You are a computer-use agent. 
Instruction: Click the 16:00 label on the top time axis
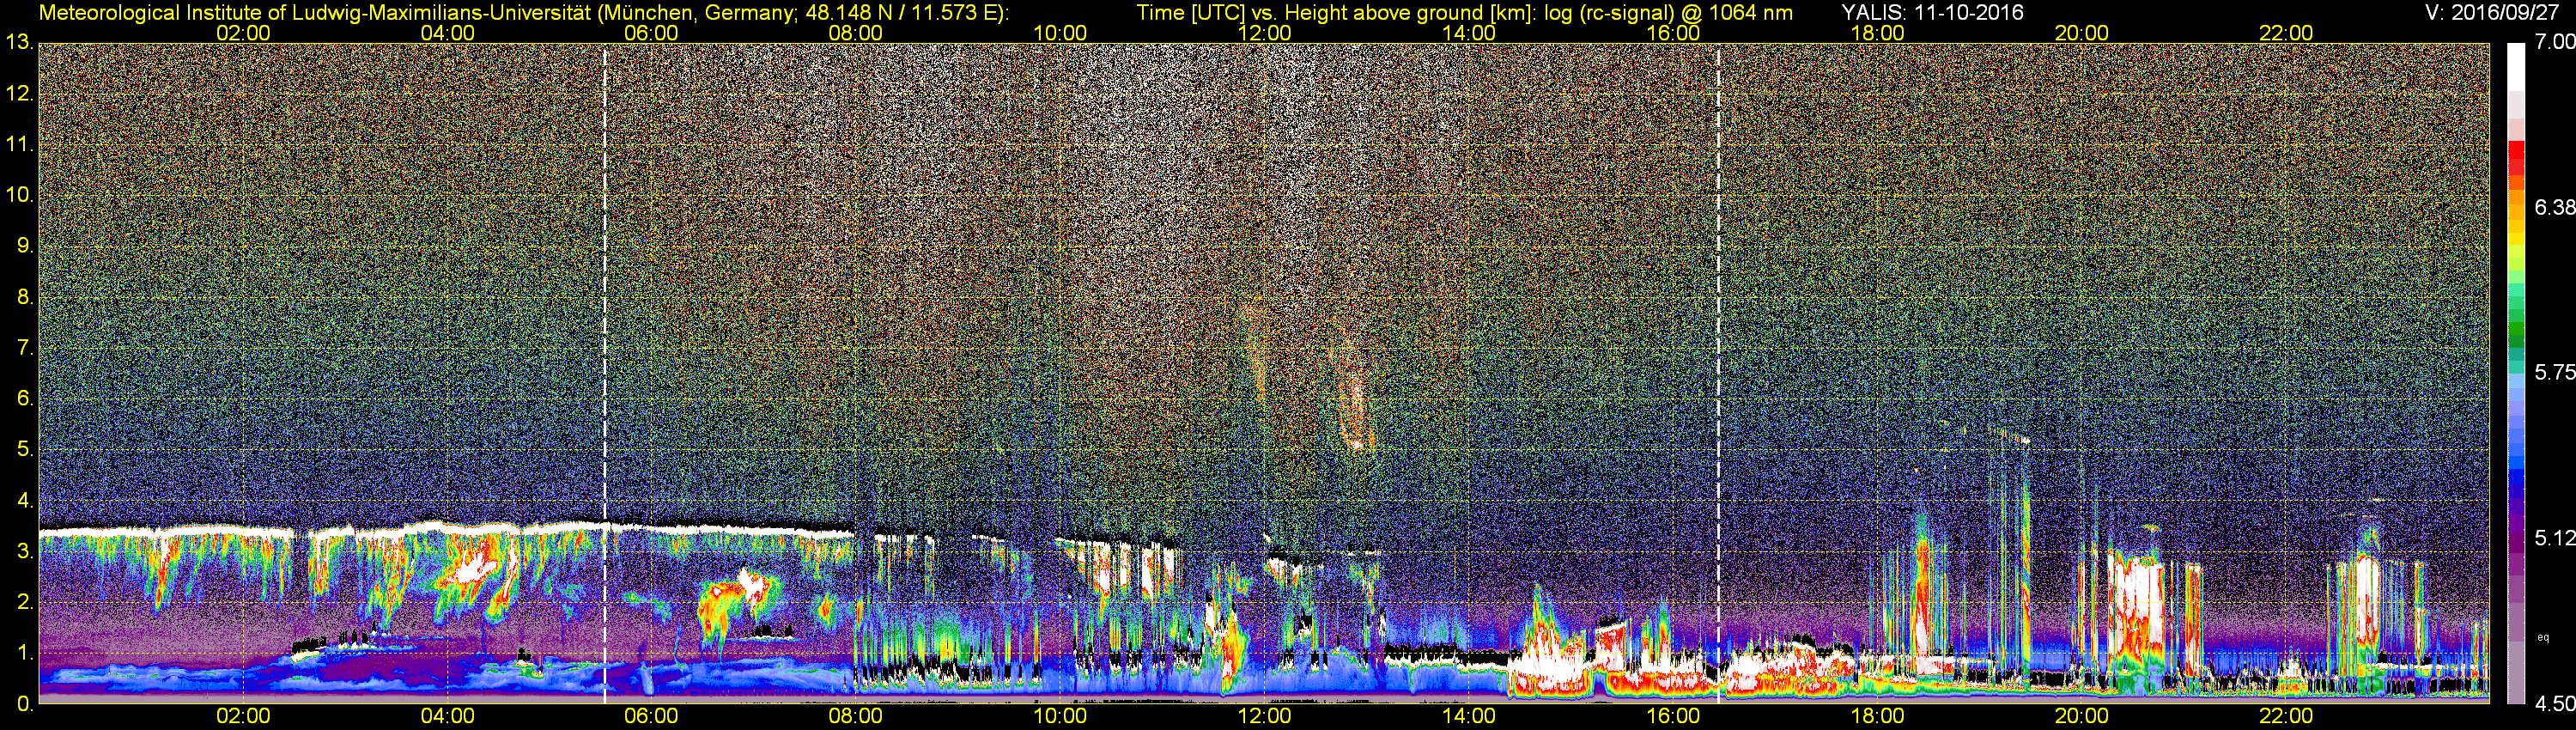tap(1673, 33)
